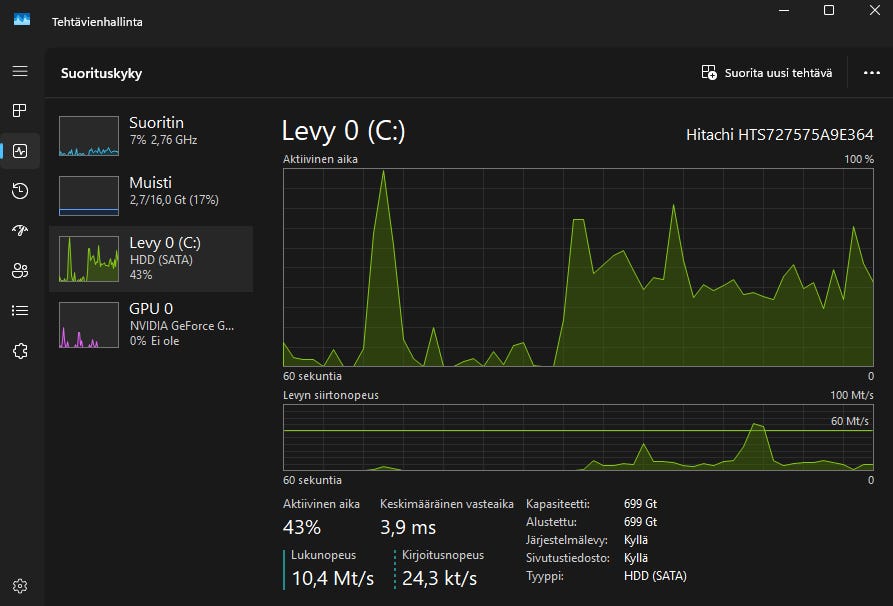Click Suorita uusi tehtävä button
Viewport: 893px width, 606px height.
click(767, 73)
